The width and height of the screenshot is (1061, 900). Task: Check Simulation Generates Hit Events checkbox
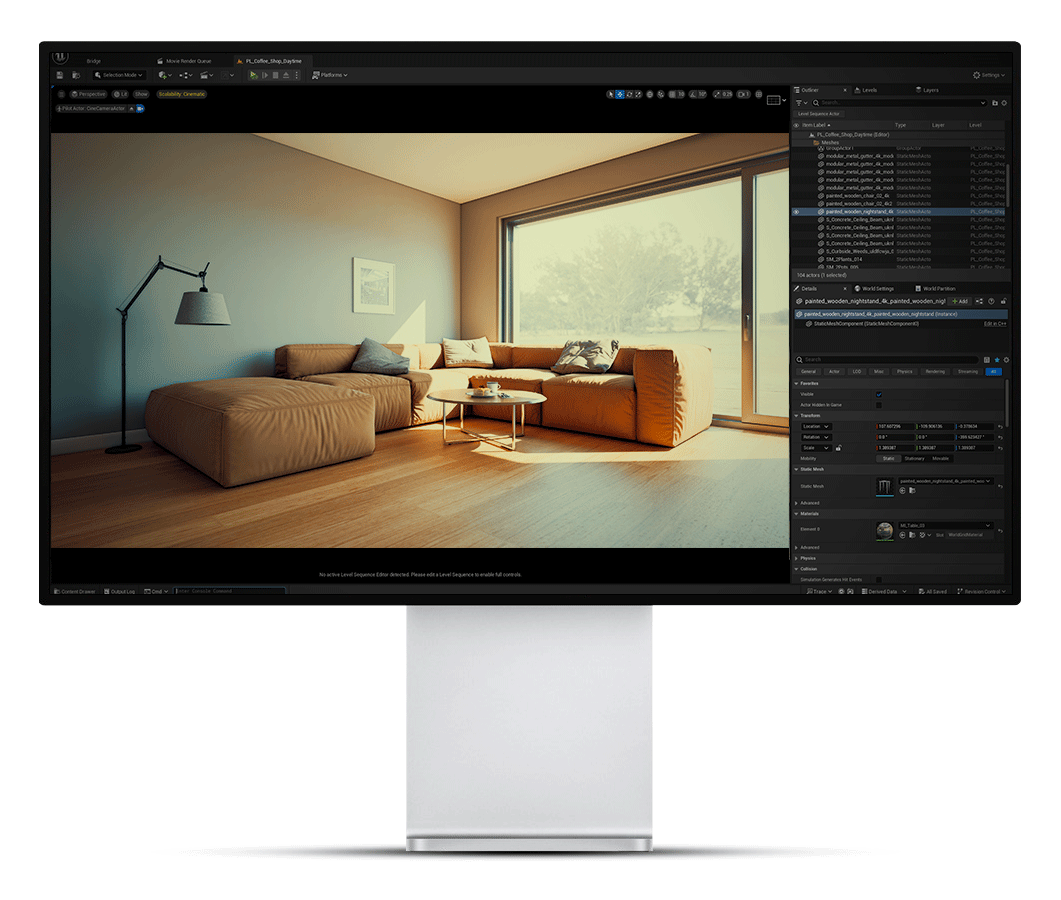click(x=879, y=580)
